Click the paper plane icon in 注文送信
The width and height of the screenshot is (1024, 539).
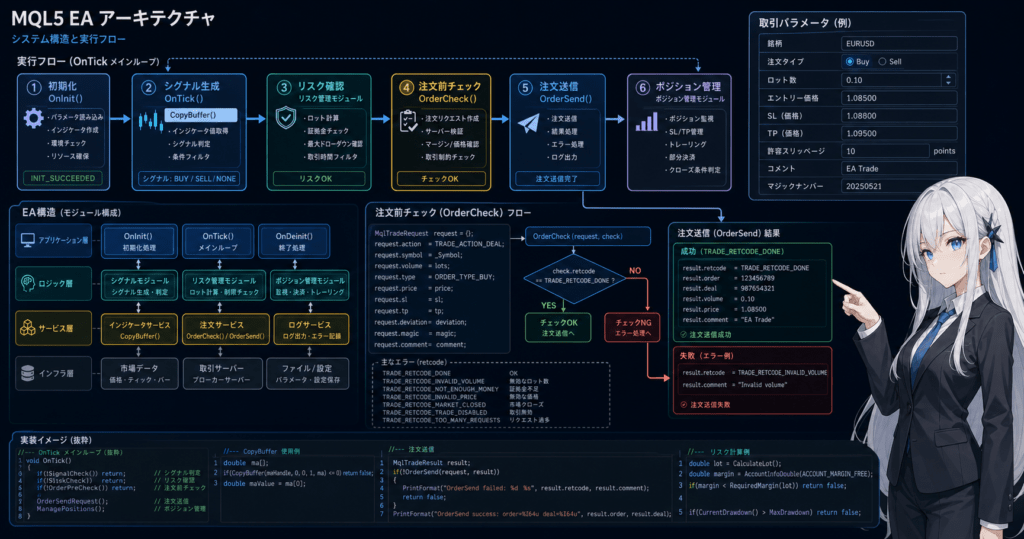pos(528,123)
